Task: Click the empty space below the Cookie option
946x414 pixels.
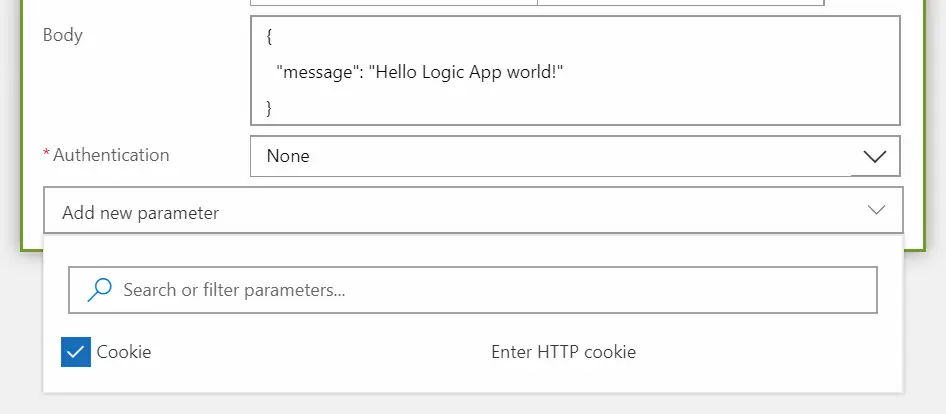Action: click(473, 380)
